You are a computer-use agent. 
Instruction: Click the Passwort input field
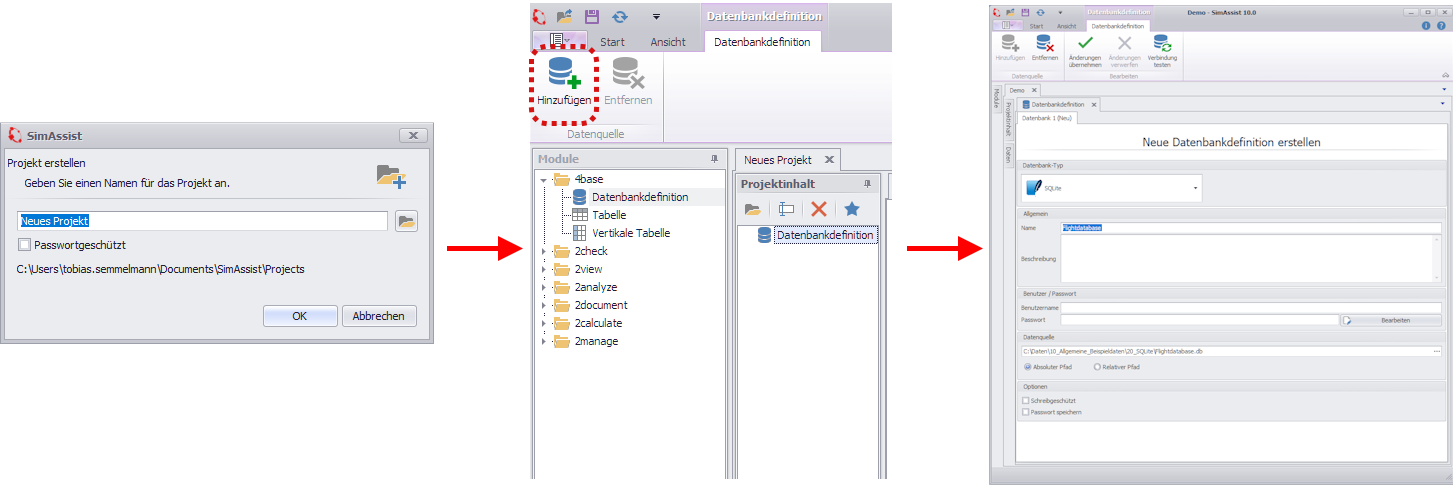(1199, 320)
